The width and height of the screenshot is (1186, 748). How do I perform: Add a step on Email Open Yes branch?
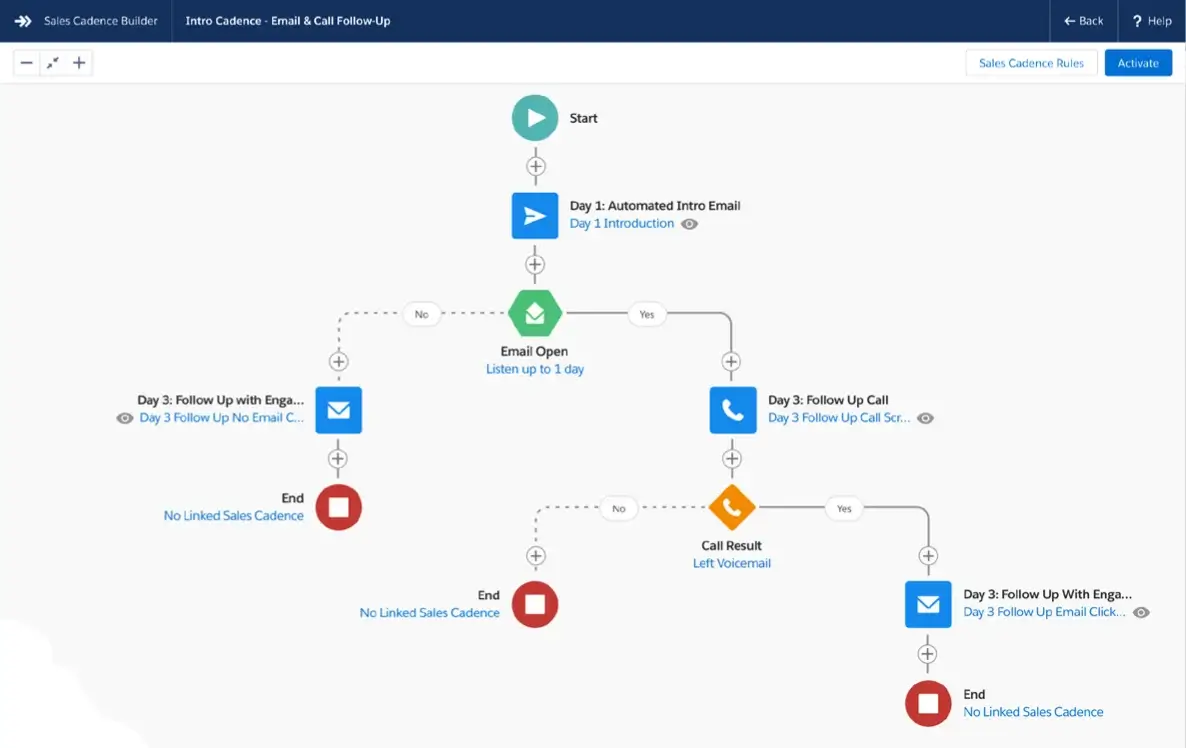click(731, 362)
